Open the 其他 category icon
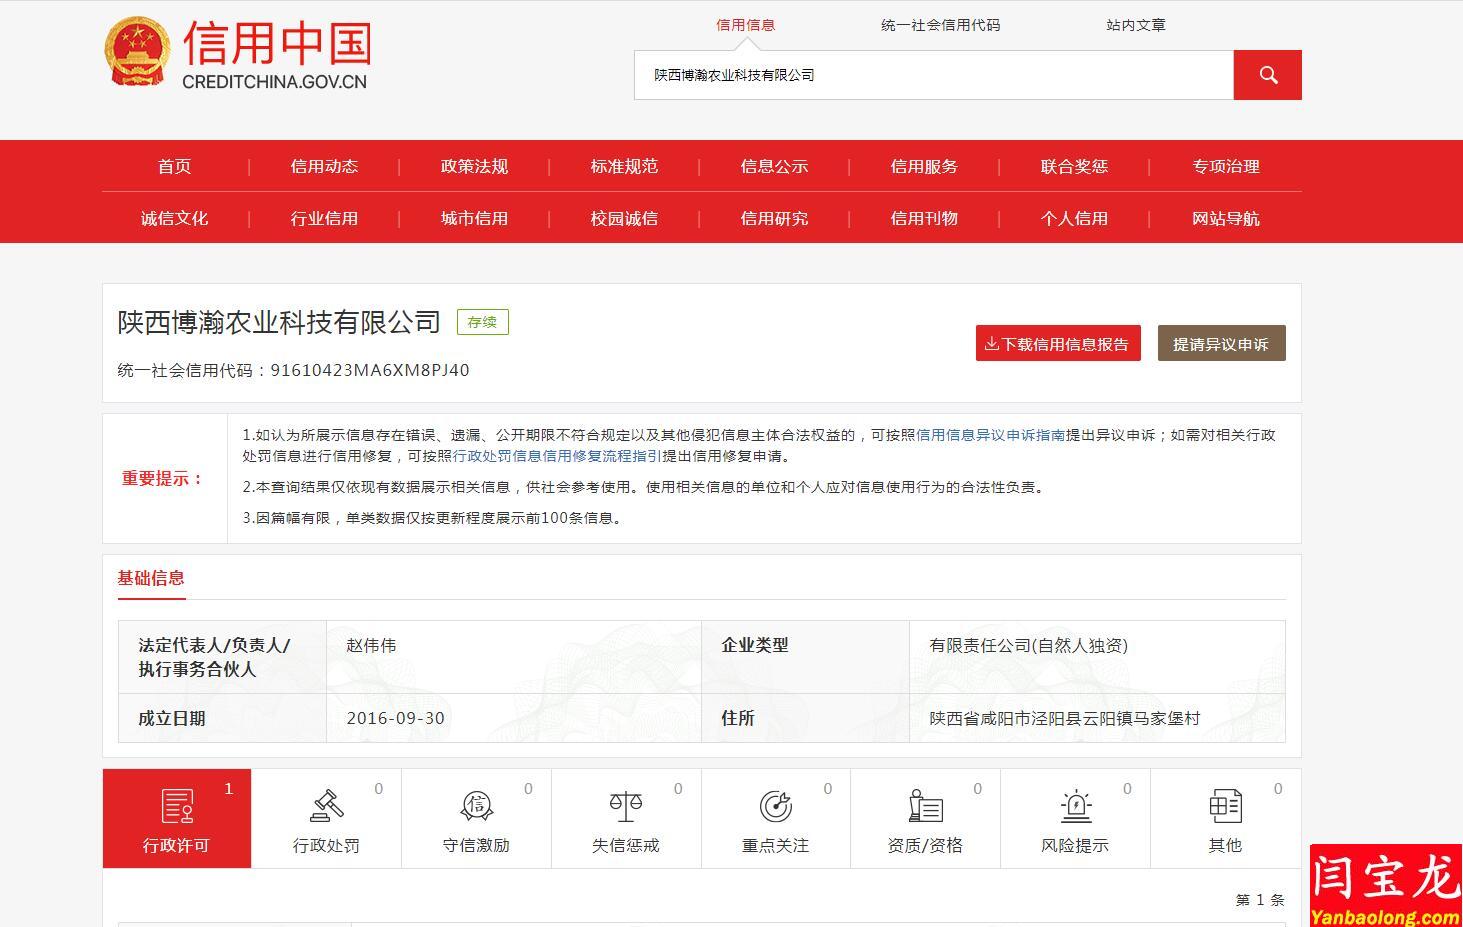Screen dimensions: 1463x927 tap(1225, 806)
